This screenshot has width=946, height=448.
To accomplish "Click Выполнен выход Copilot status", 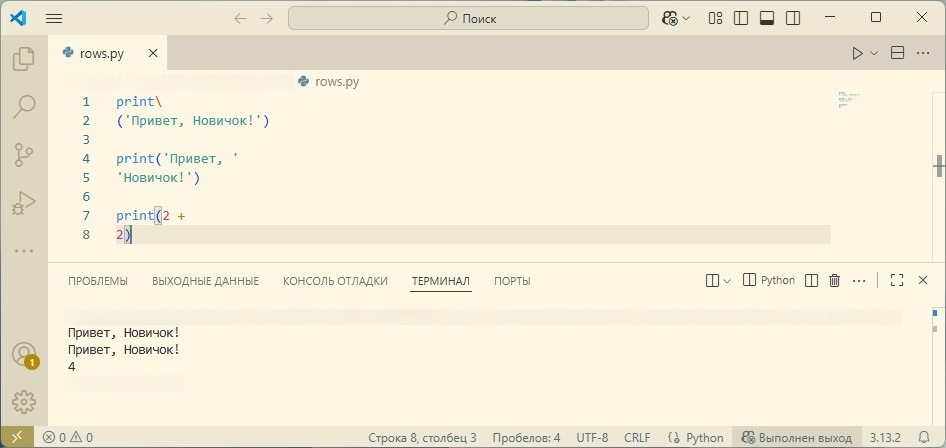I will (x=796, y=438).
